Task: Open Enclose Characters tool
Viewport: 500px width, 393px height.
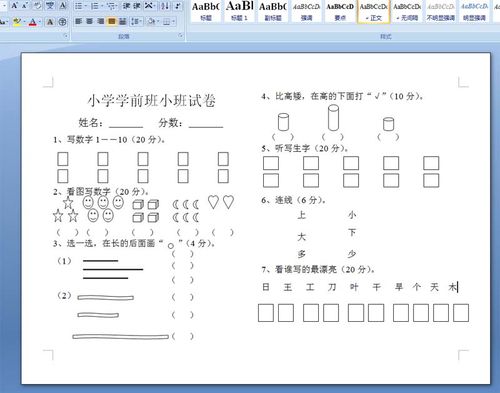Action: (x=62, y=22)
